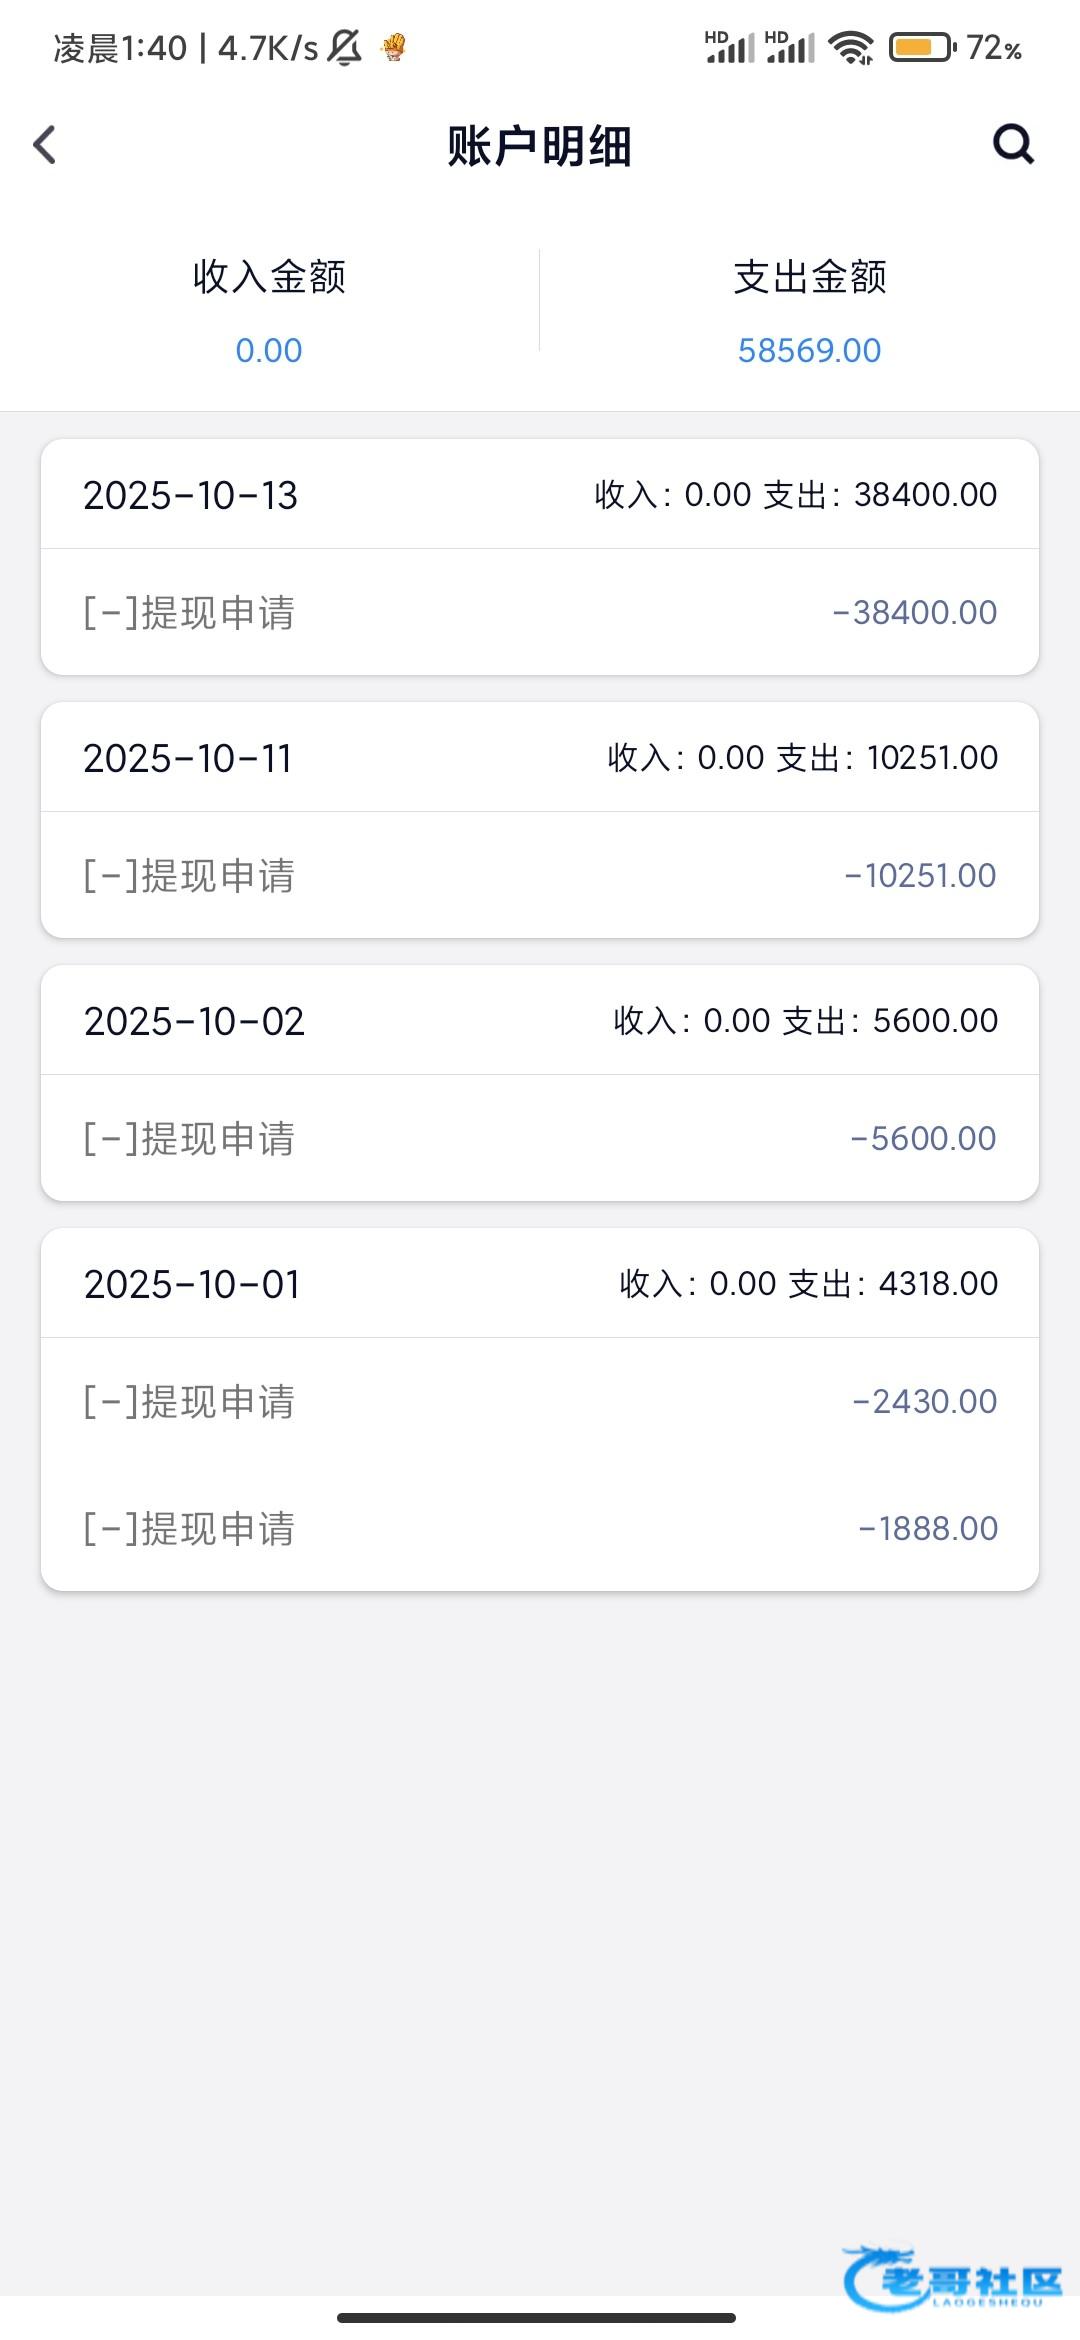
Task: Tap the home gesture bar
Action: [x=537, y=2317]
